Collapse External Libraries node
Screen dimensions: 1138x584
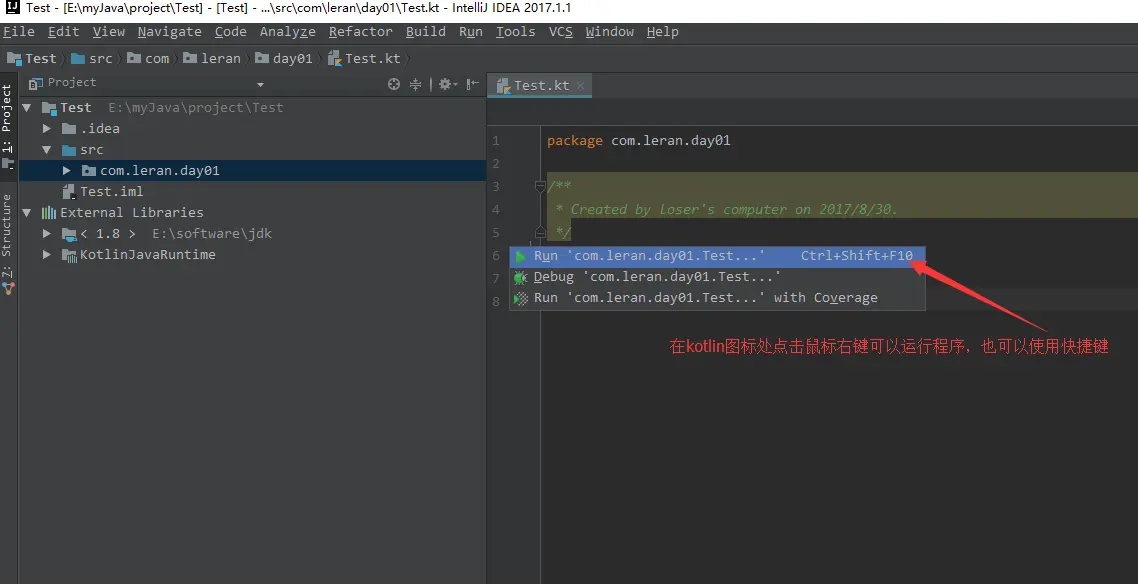[x=27, y=213]
